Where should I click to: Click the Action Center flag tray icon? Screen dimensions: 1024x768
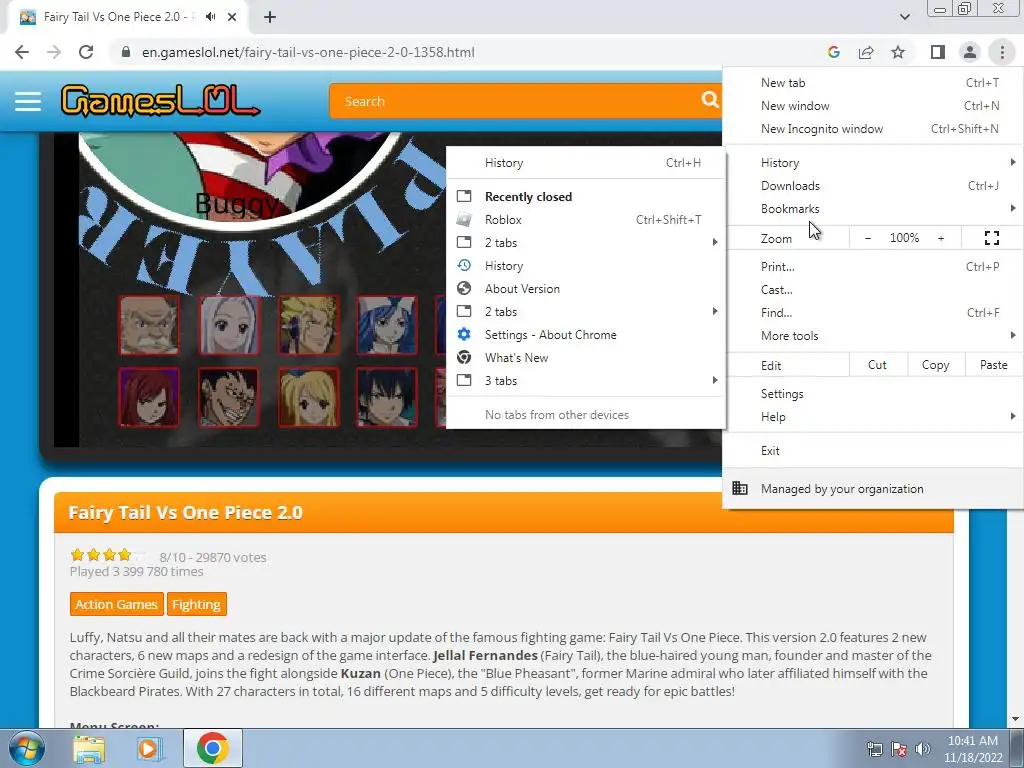899,749
